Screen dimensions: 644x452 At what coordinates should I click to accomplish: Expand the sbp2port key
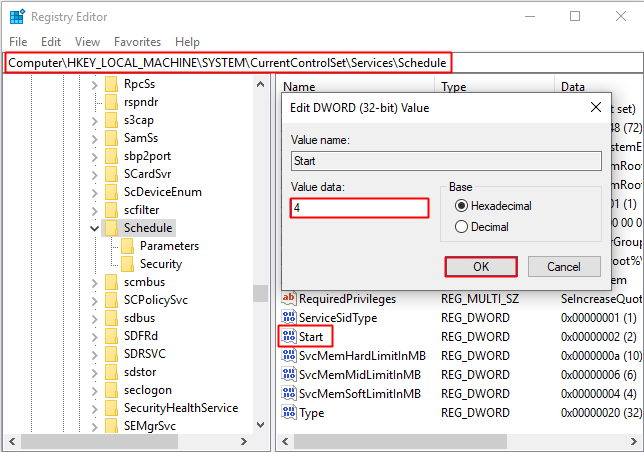tap(94, 157)
